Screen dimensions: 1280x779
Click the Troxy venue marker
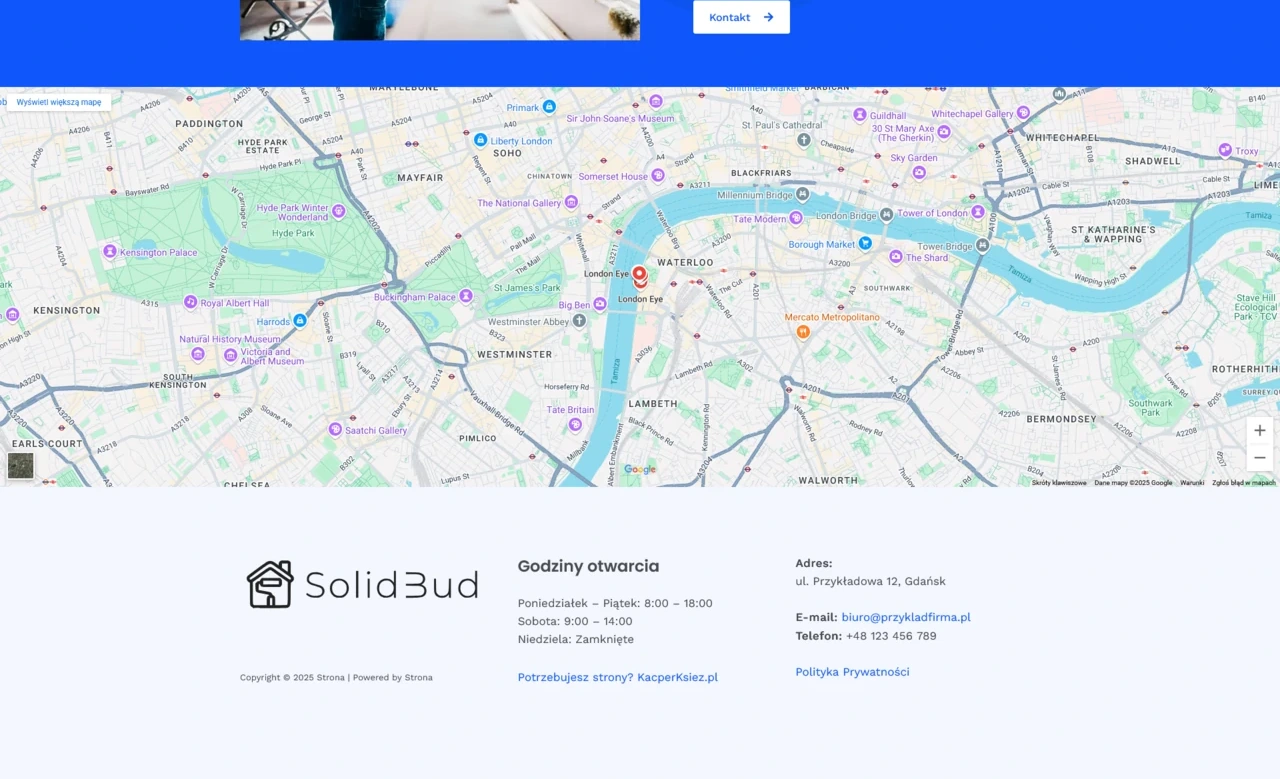click(1225, 150)
